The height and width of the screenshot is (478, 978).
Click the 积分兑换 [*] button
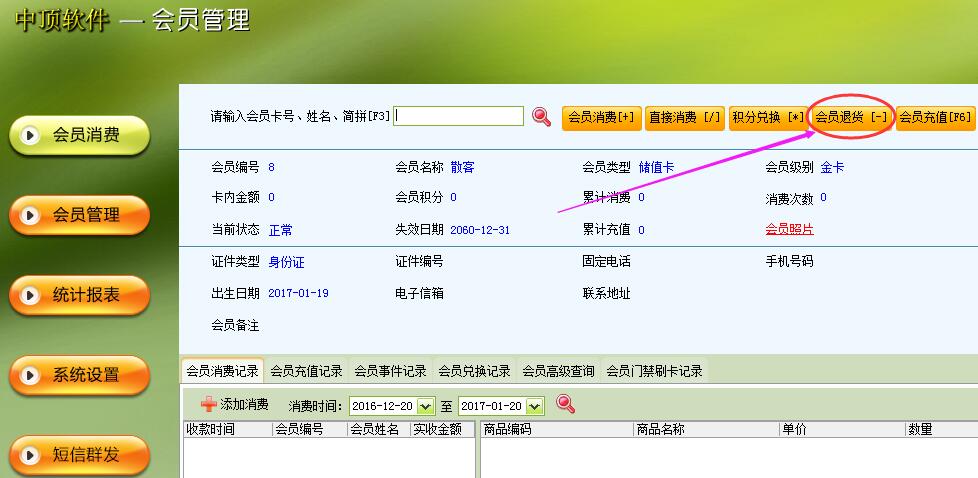pyautogui.click(x=768, y=117)
